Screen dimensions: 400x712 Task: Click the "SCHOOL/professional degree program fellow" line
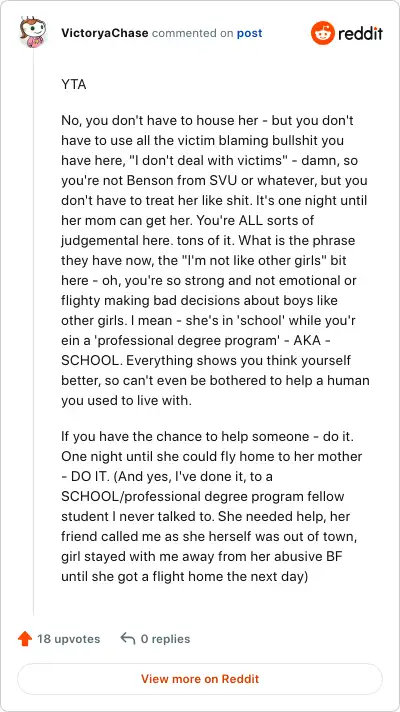click(x=202, y=497)
